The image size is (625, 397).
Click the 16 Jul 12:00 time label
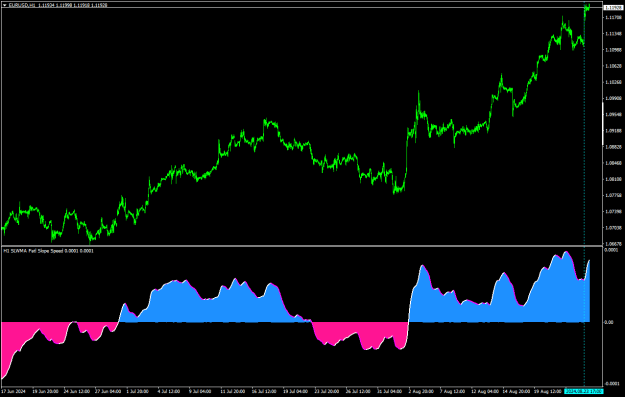264,391
